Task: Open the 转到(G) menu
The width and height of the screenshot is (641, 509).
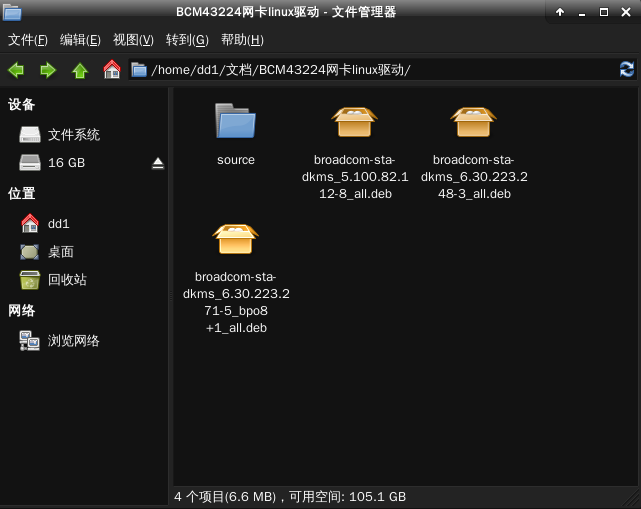Action: click(x=186, y=40)
